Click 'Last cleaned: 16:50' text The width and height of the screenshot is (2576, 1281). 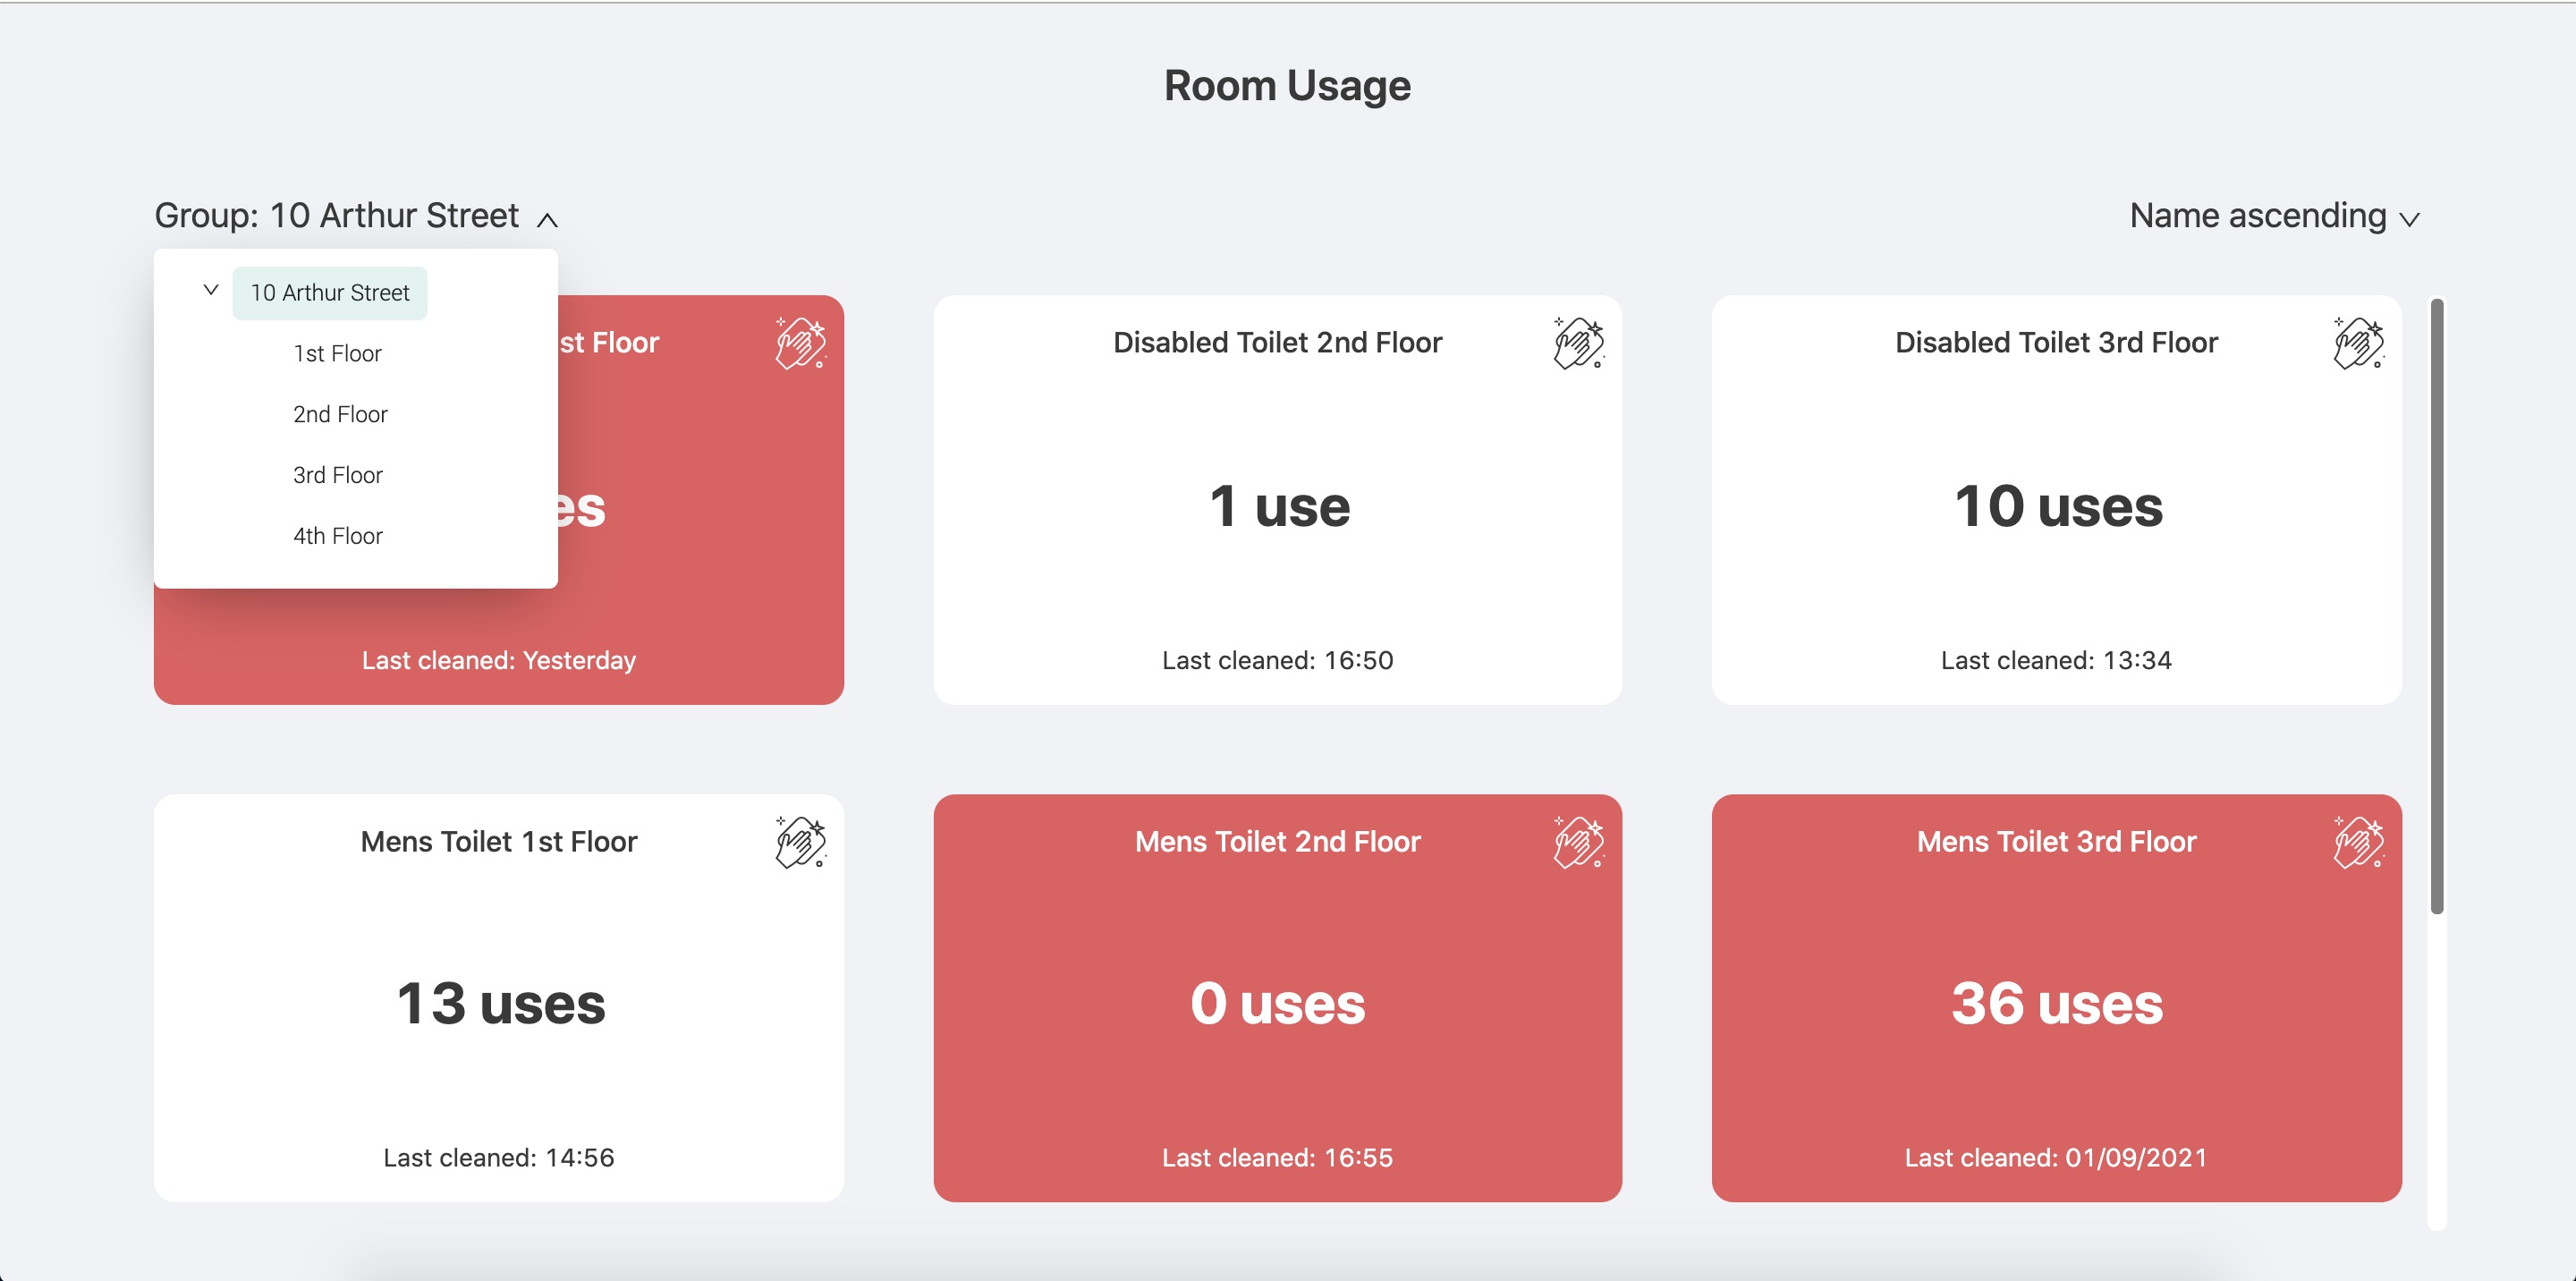point(1278,661)
